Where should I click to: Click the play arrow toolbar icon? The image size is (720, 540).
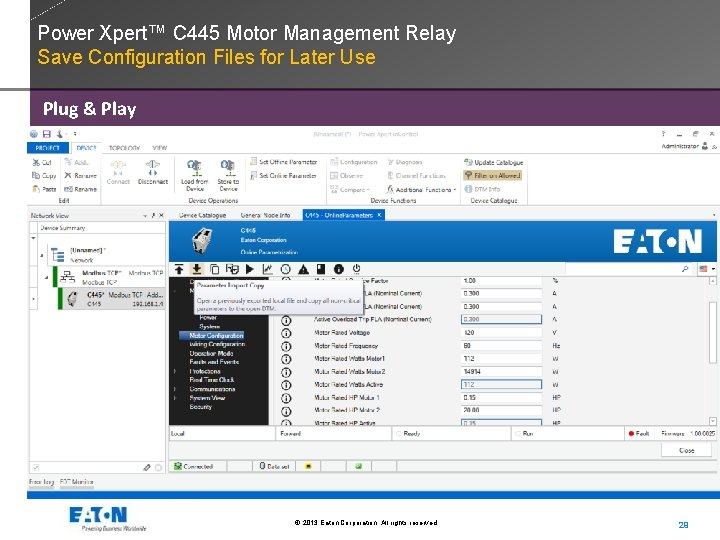coord(250,269)
